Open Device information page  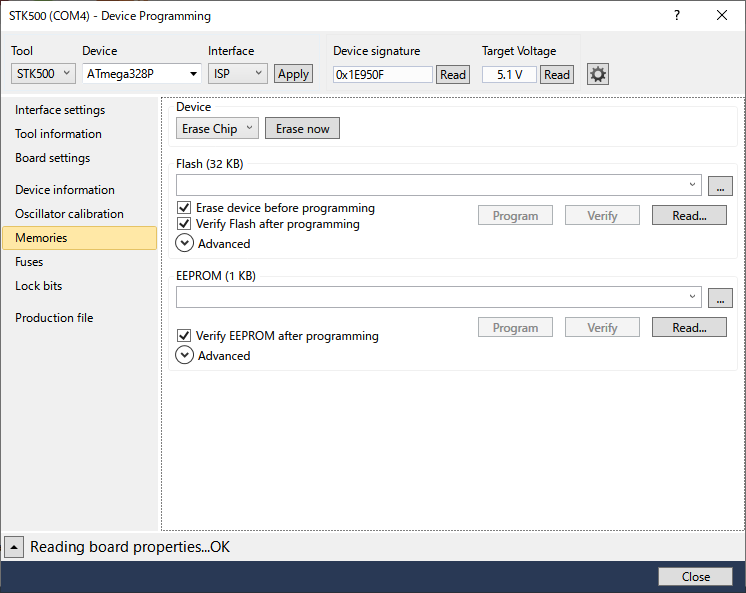pyautogui.click(x=65, y=190)
